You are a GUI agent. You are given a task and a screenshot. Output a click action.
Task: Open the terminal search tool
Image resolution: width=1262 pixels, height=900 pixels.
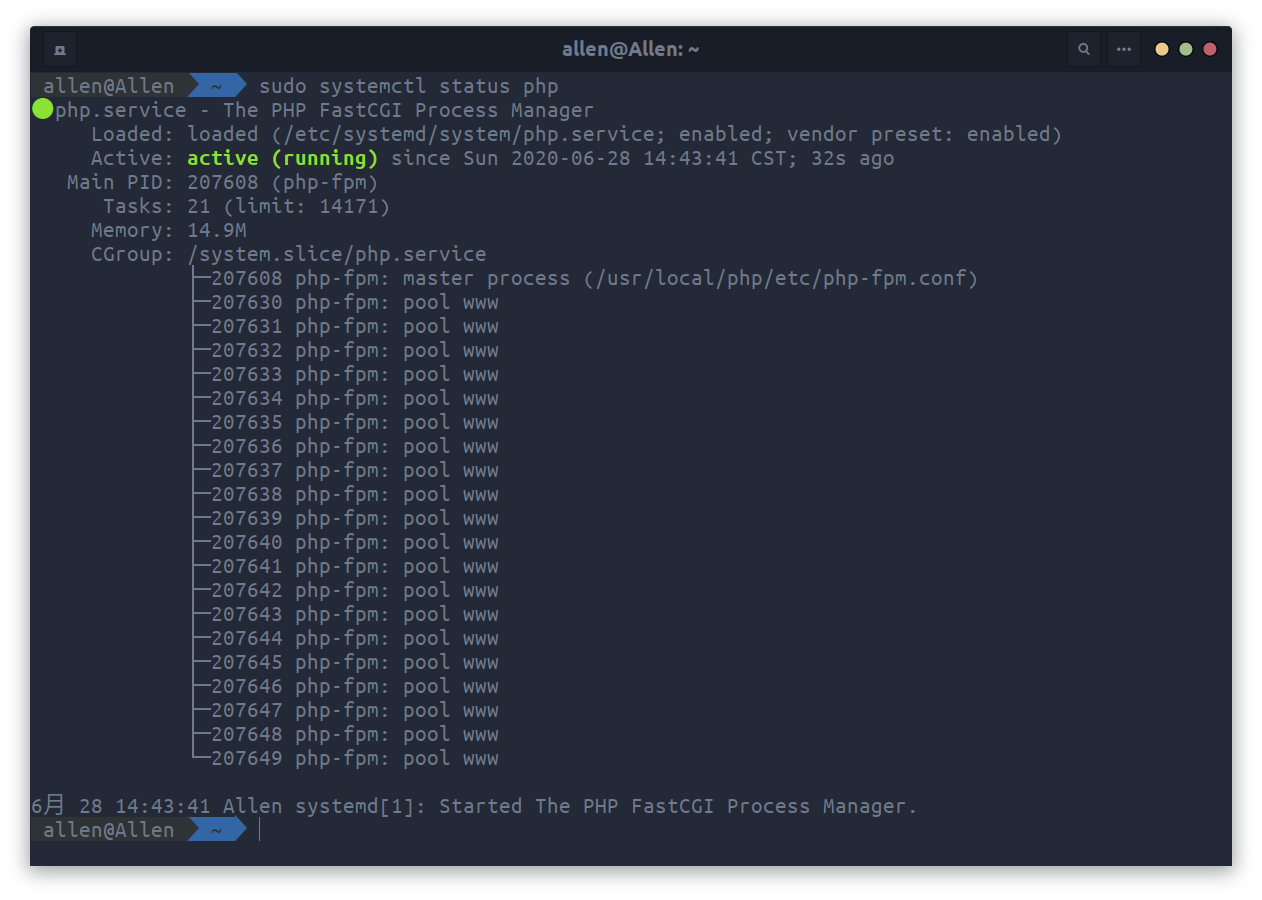tap(1084, 48)
